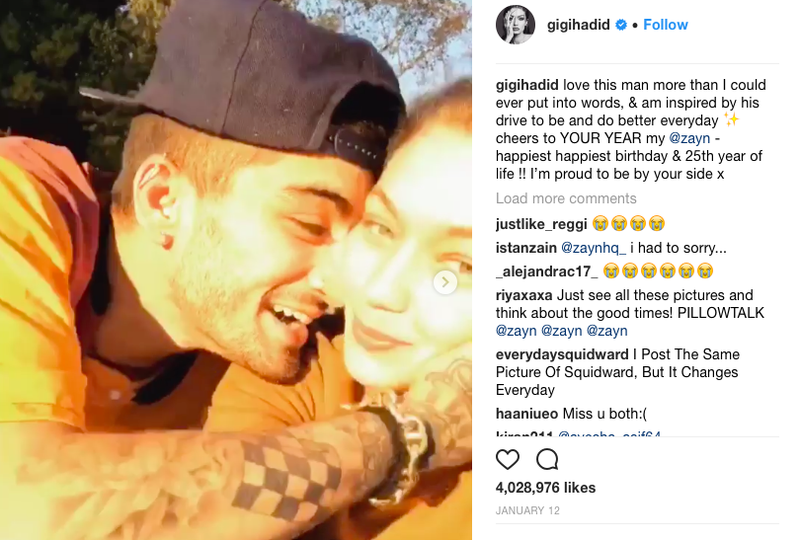Open riyaxaxa commenter profile
This screenshot has width=800, height=540.
click(x=524, y=296)
